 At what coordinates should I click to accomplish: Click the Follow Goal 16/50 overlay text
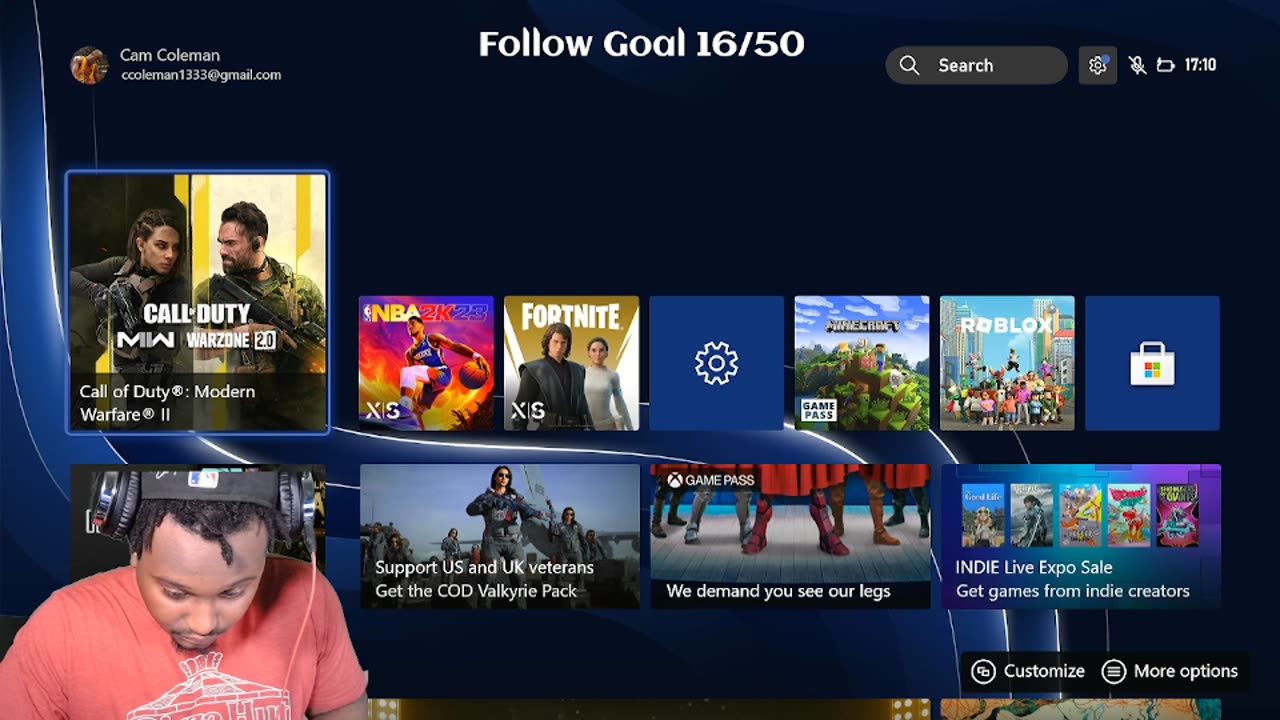[x=641, y=44]
